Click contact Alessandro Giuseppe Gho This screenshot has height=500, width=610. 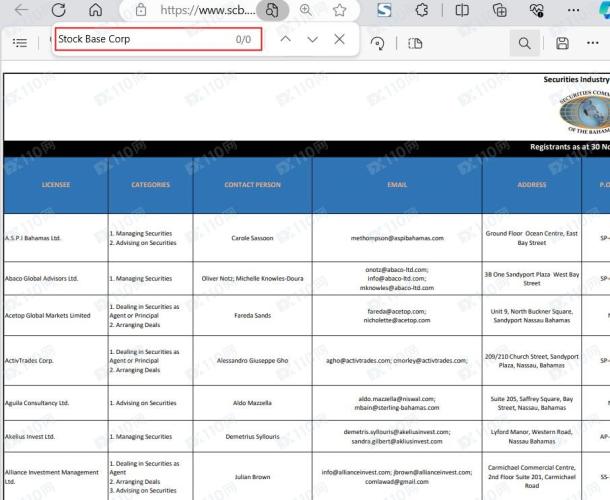coord(252,361)
